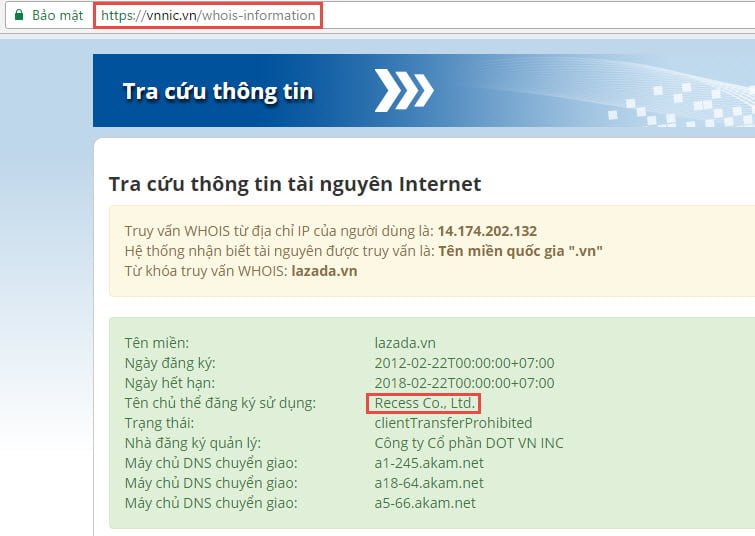Screen dimensions: 755x536
Task: Click the bold "Tên miền quốc gia .vn" text
Action: pos(520,250)
